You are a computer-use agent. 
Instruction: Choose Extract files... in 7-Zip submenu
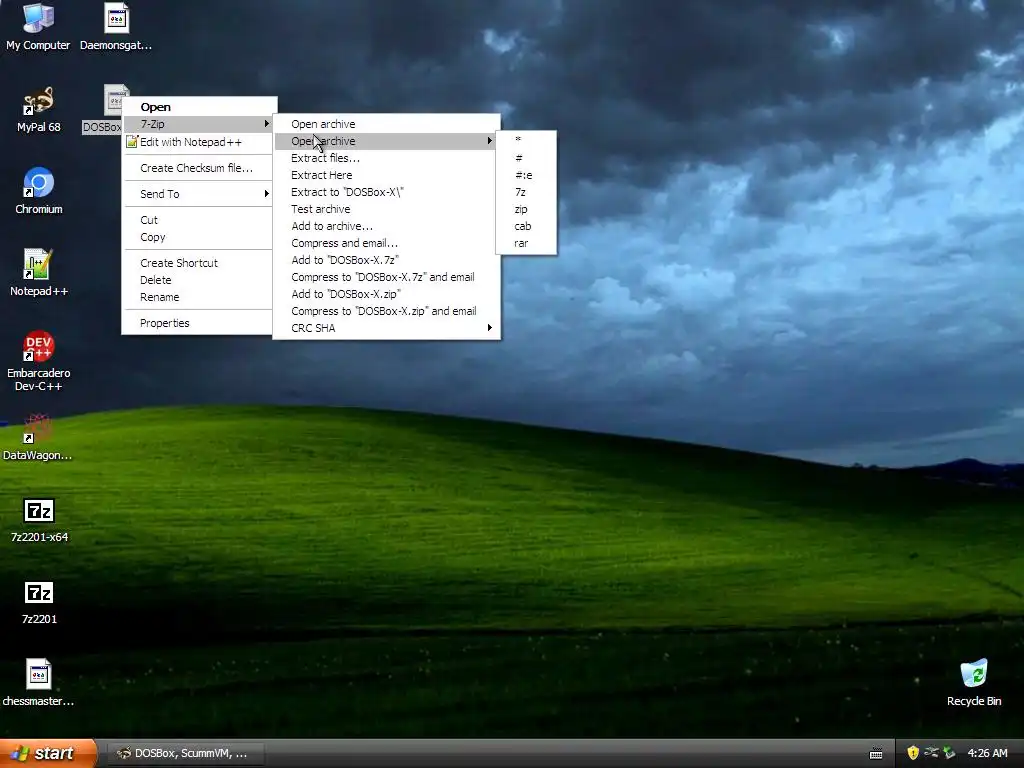[387, 158]
